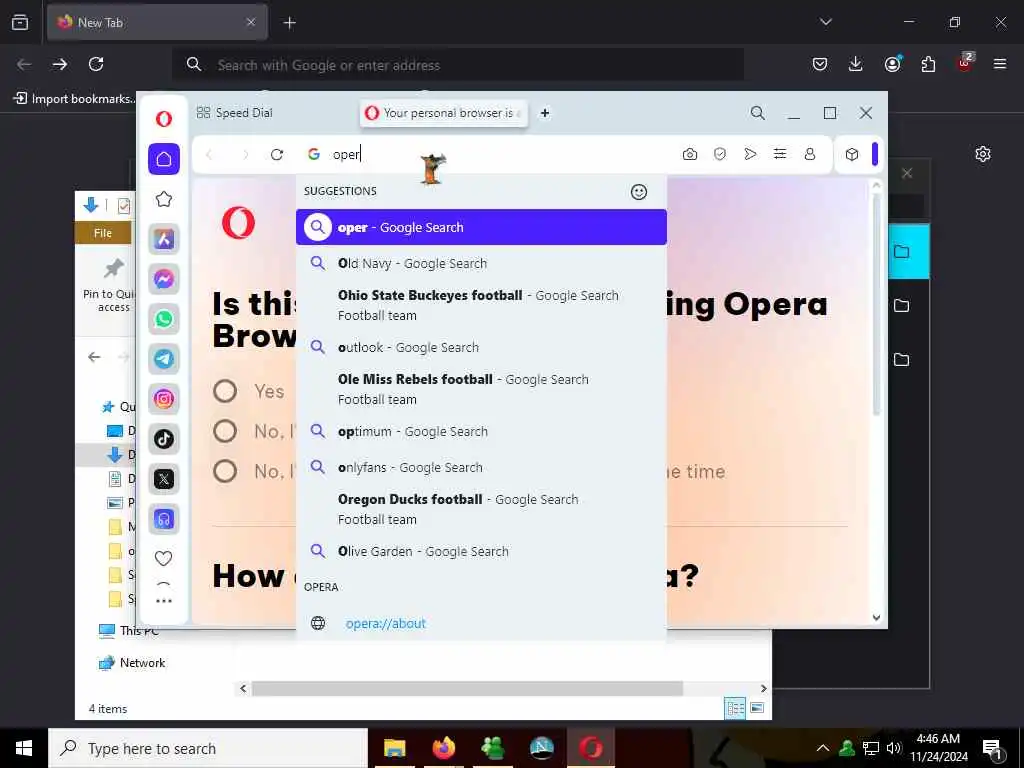Choose Ole Miss Rebels football suggestion
Image resolution: width=1024 pixels, height=768 pixels.
tap(481, 389)
